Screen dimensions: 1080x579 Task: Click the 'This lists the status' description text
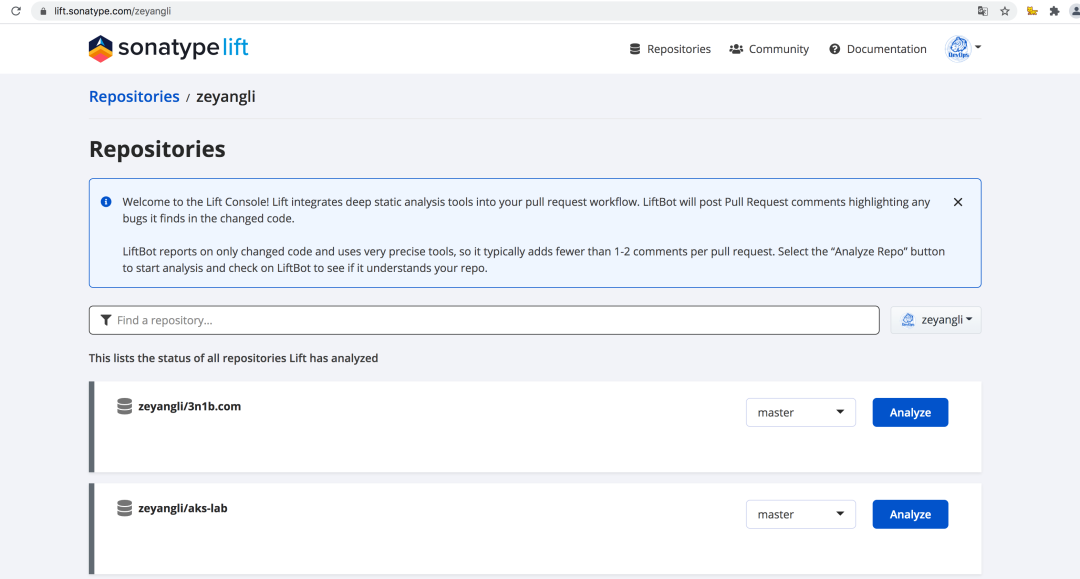(233, 358)
